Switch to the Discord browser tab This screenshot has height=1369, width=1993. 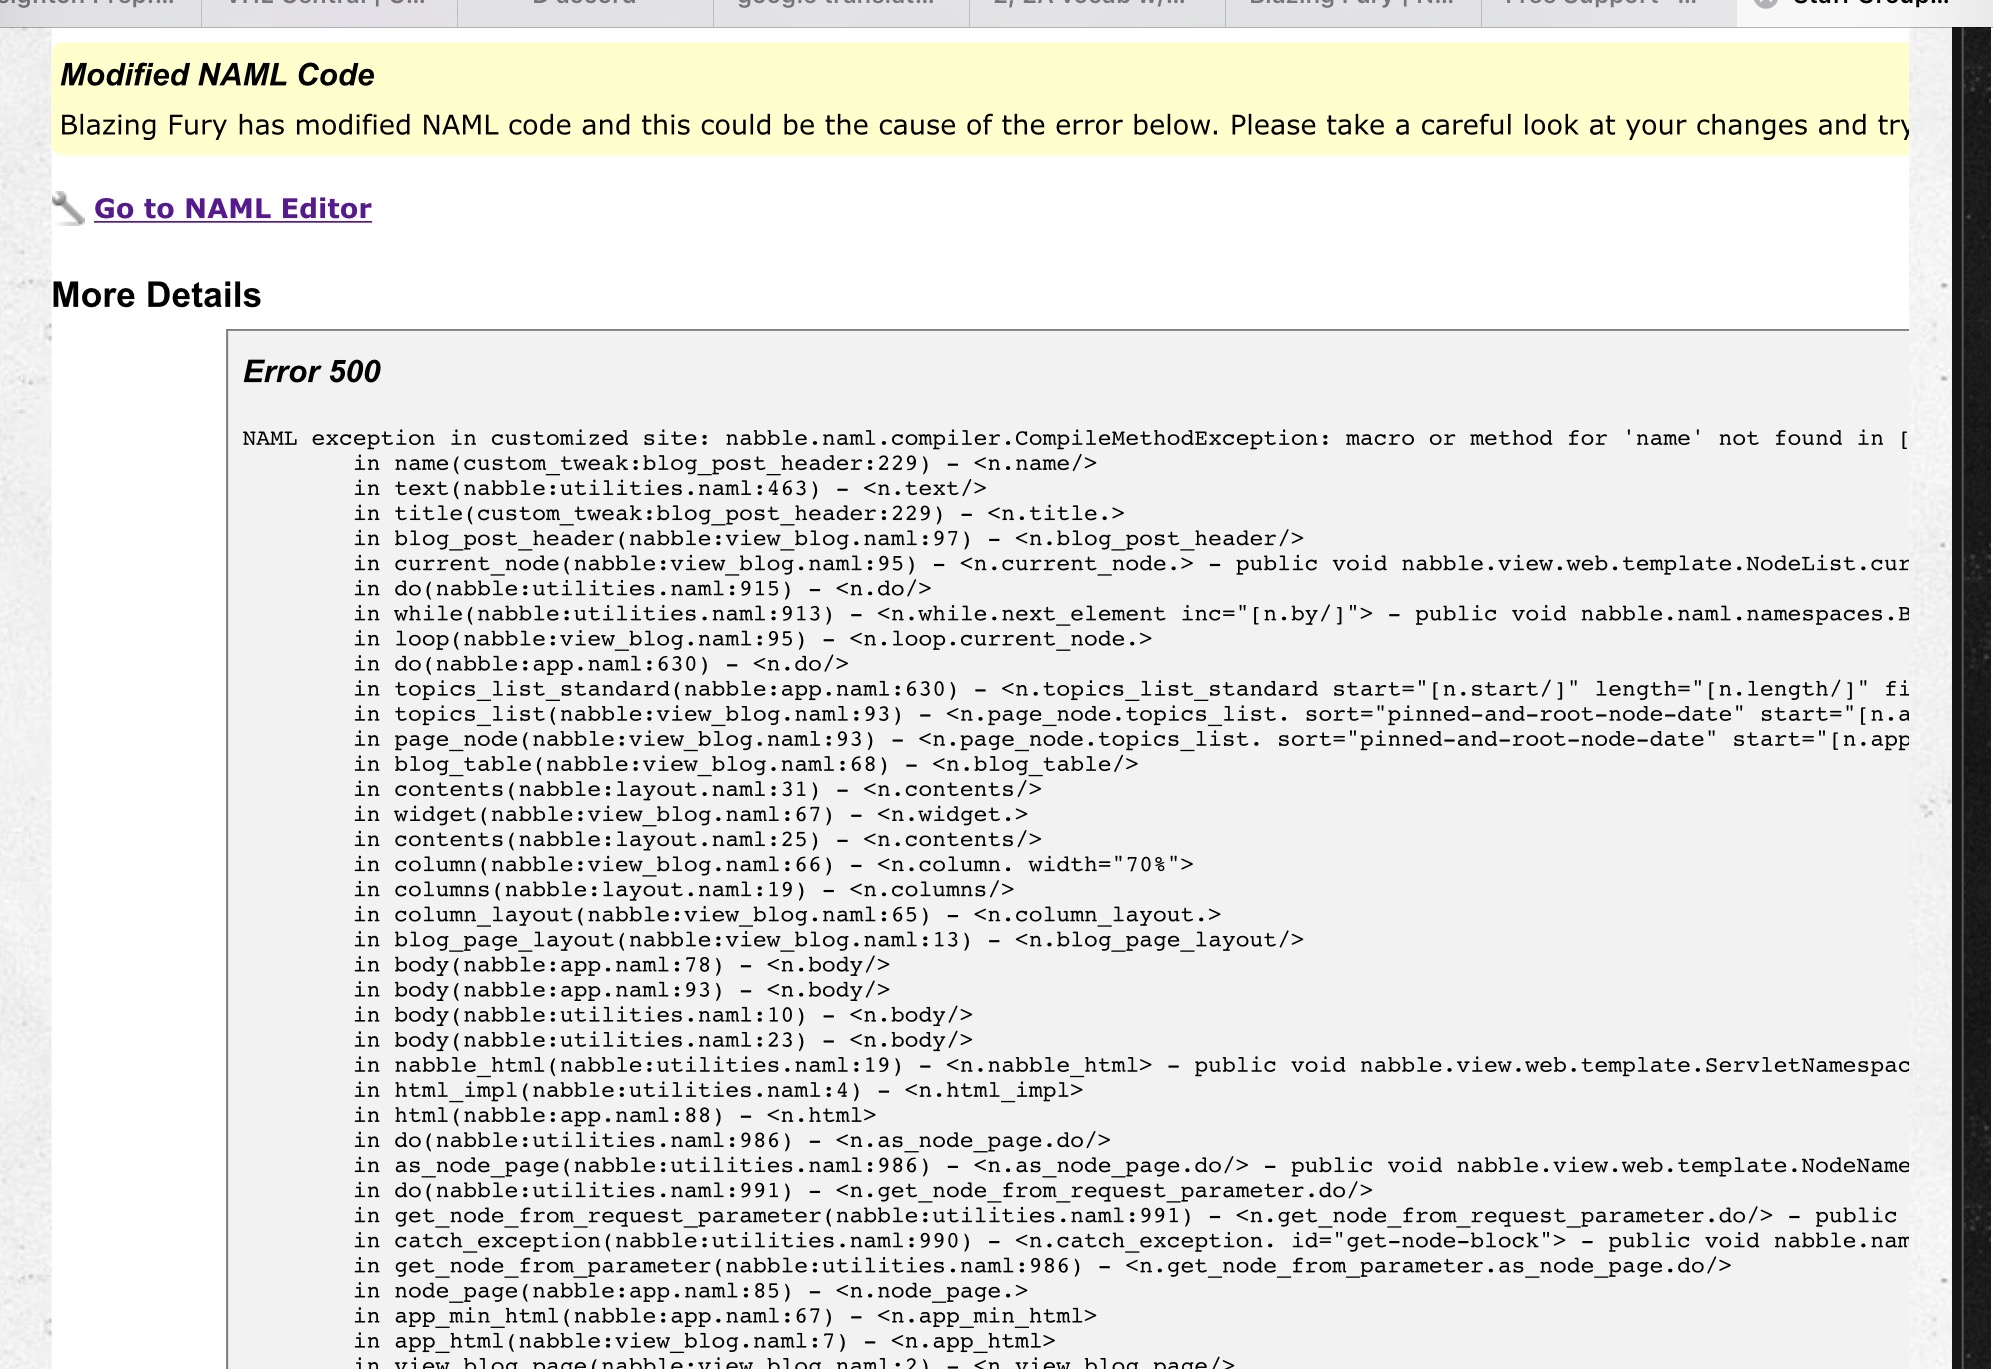tap(585, 6)
